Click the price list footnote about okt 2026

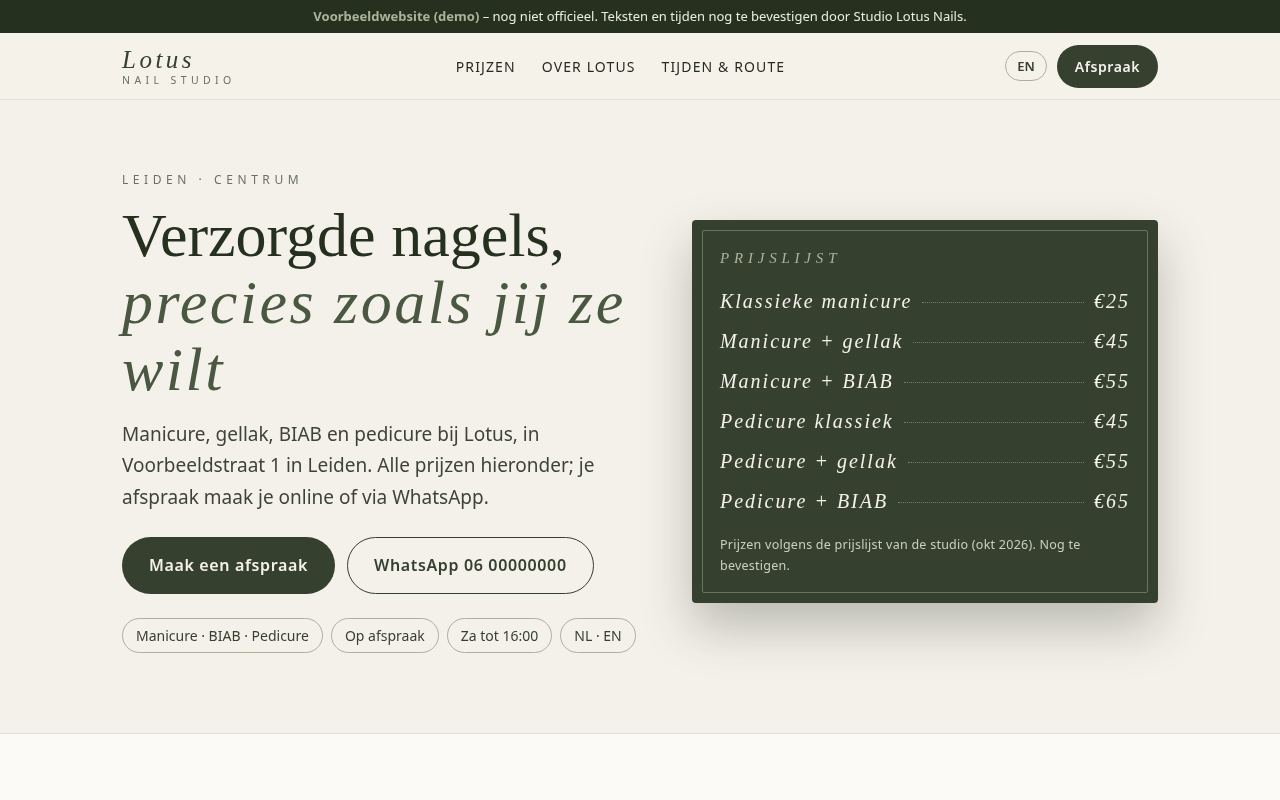pyautogui.click(x=900, y=555)
